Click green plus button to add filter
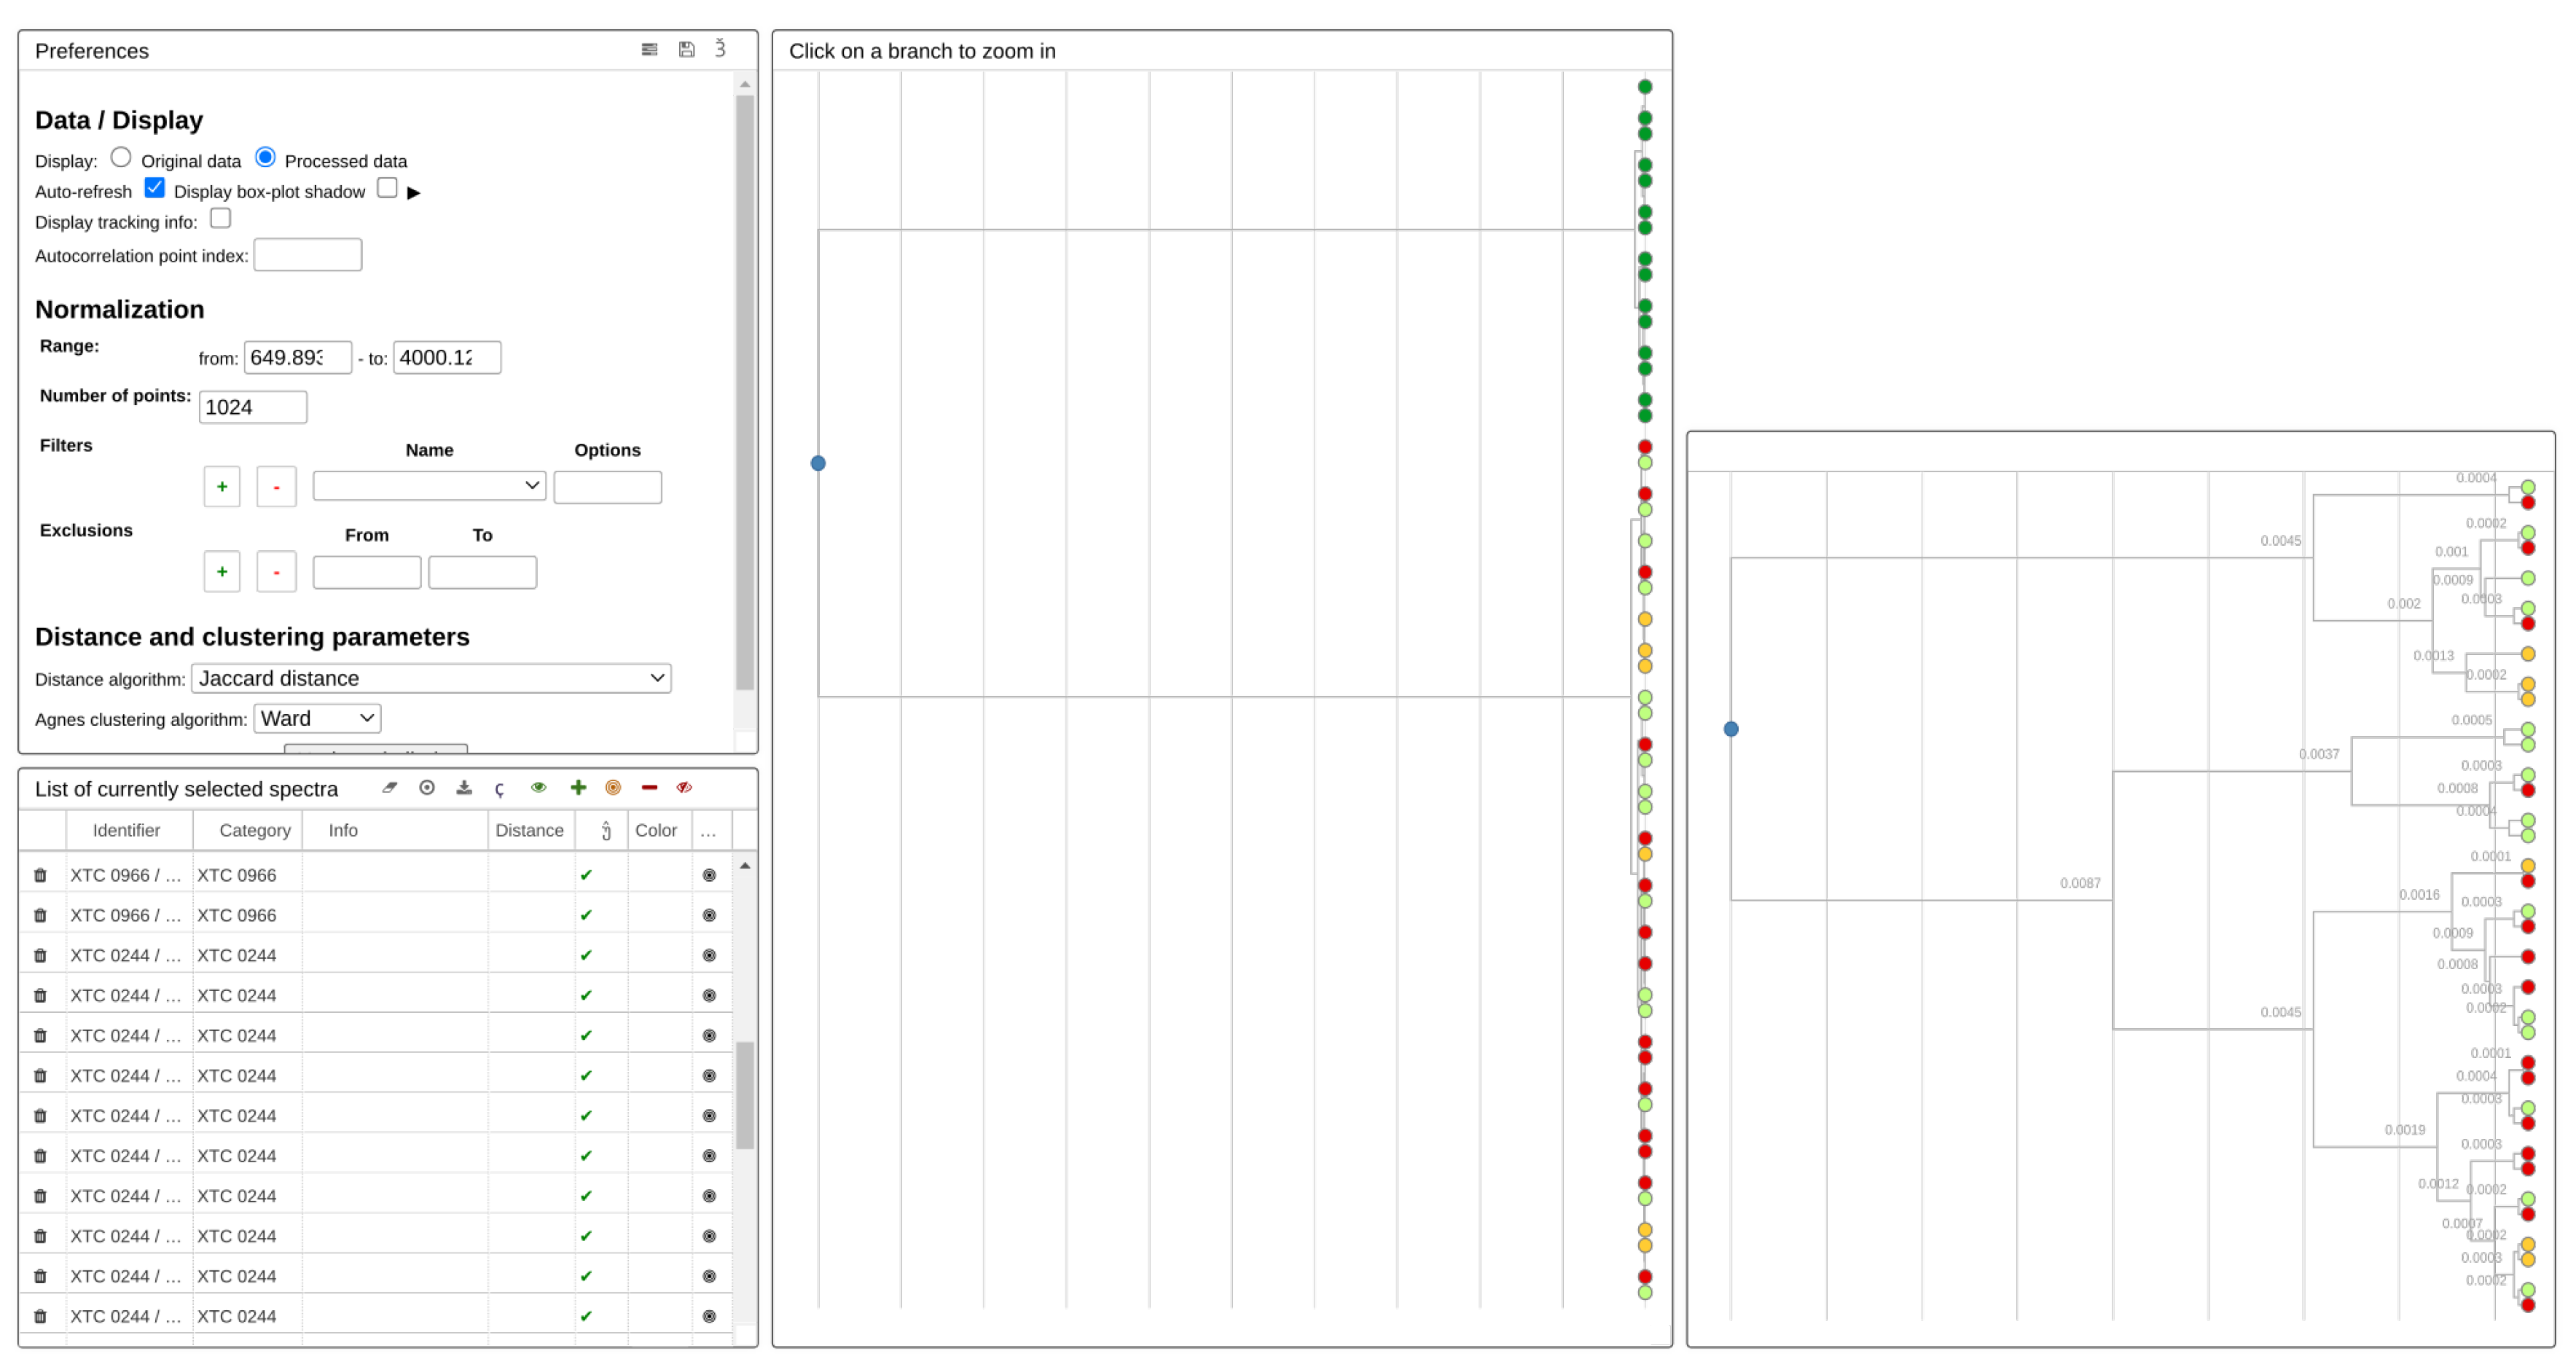This screenshot has height=1367, width=2576. coord(222,487)
